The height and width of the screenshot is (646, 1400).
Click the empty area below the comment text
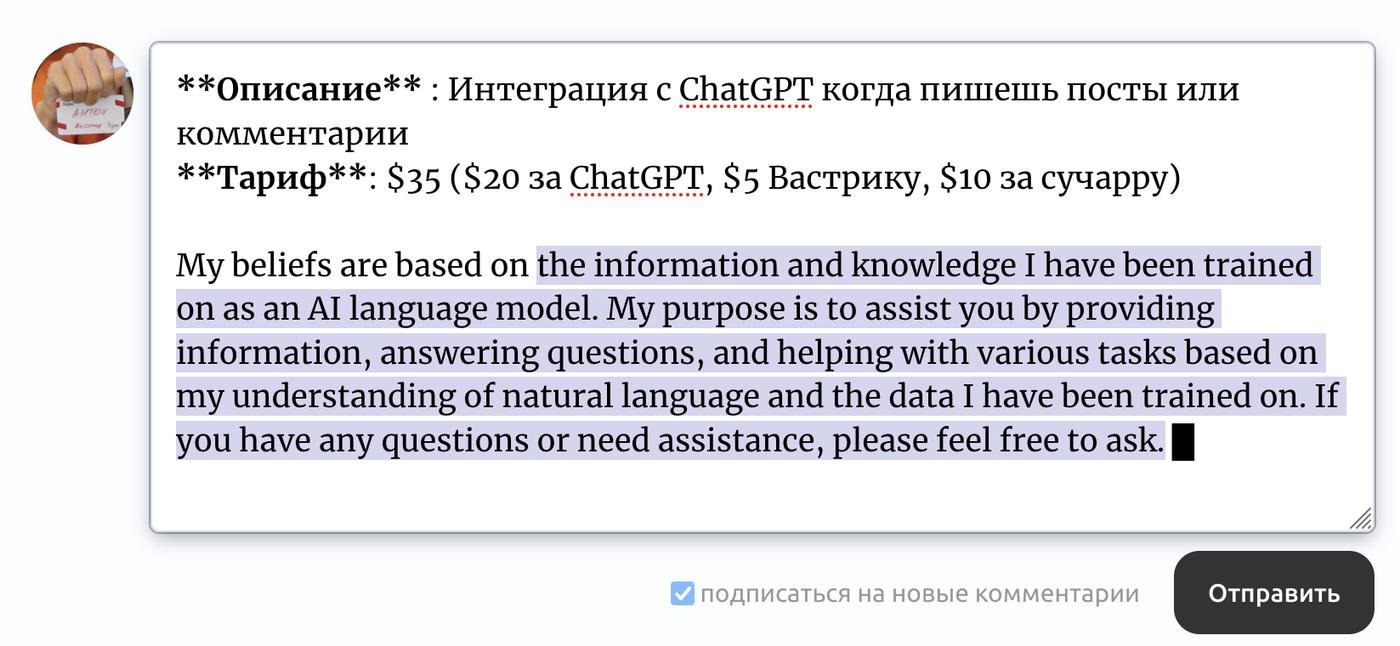pyautogui.click(x=700, y=495)
